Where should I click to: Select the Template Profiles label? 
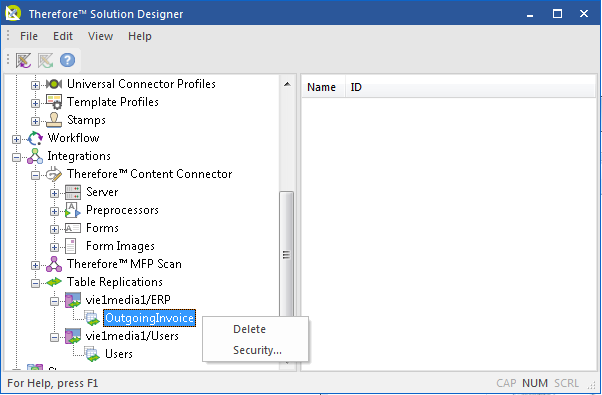point(112,102)
